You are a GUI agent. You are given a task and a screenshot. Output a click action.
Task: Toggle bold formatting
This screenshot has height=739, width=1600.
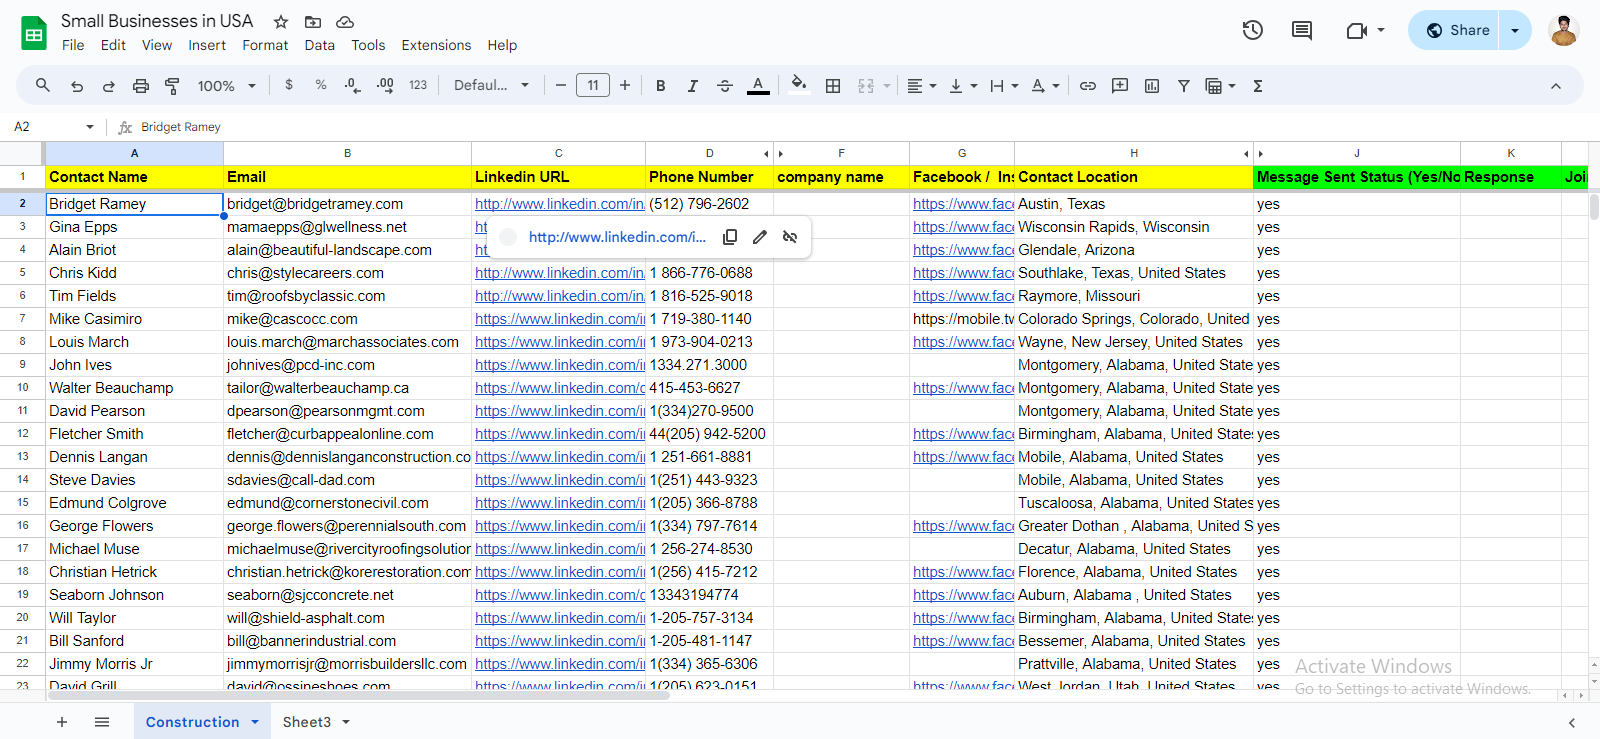point(660,86)
